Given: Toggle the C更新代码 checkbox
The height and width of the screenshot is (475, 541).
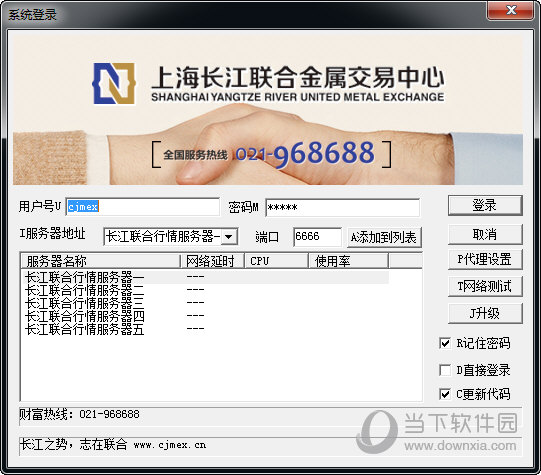Looking at the screenshot, I should [x=445, y=394].
